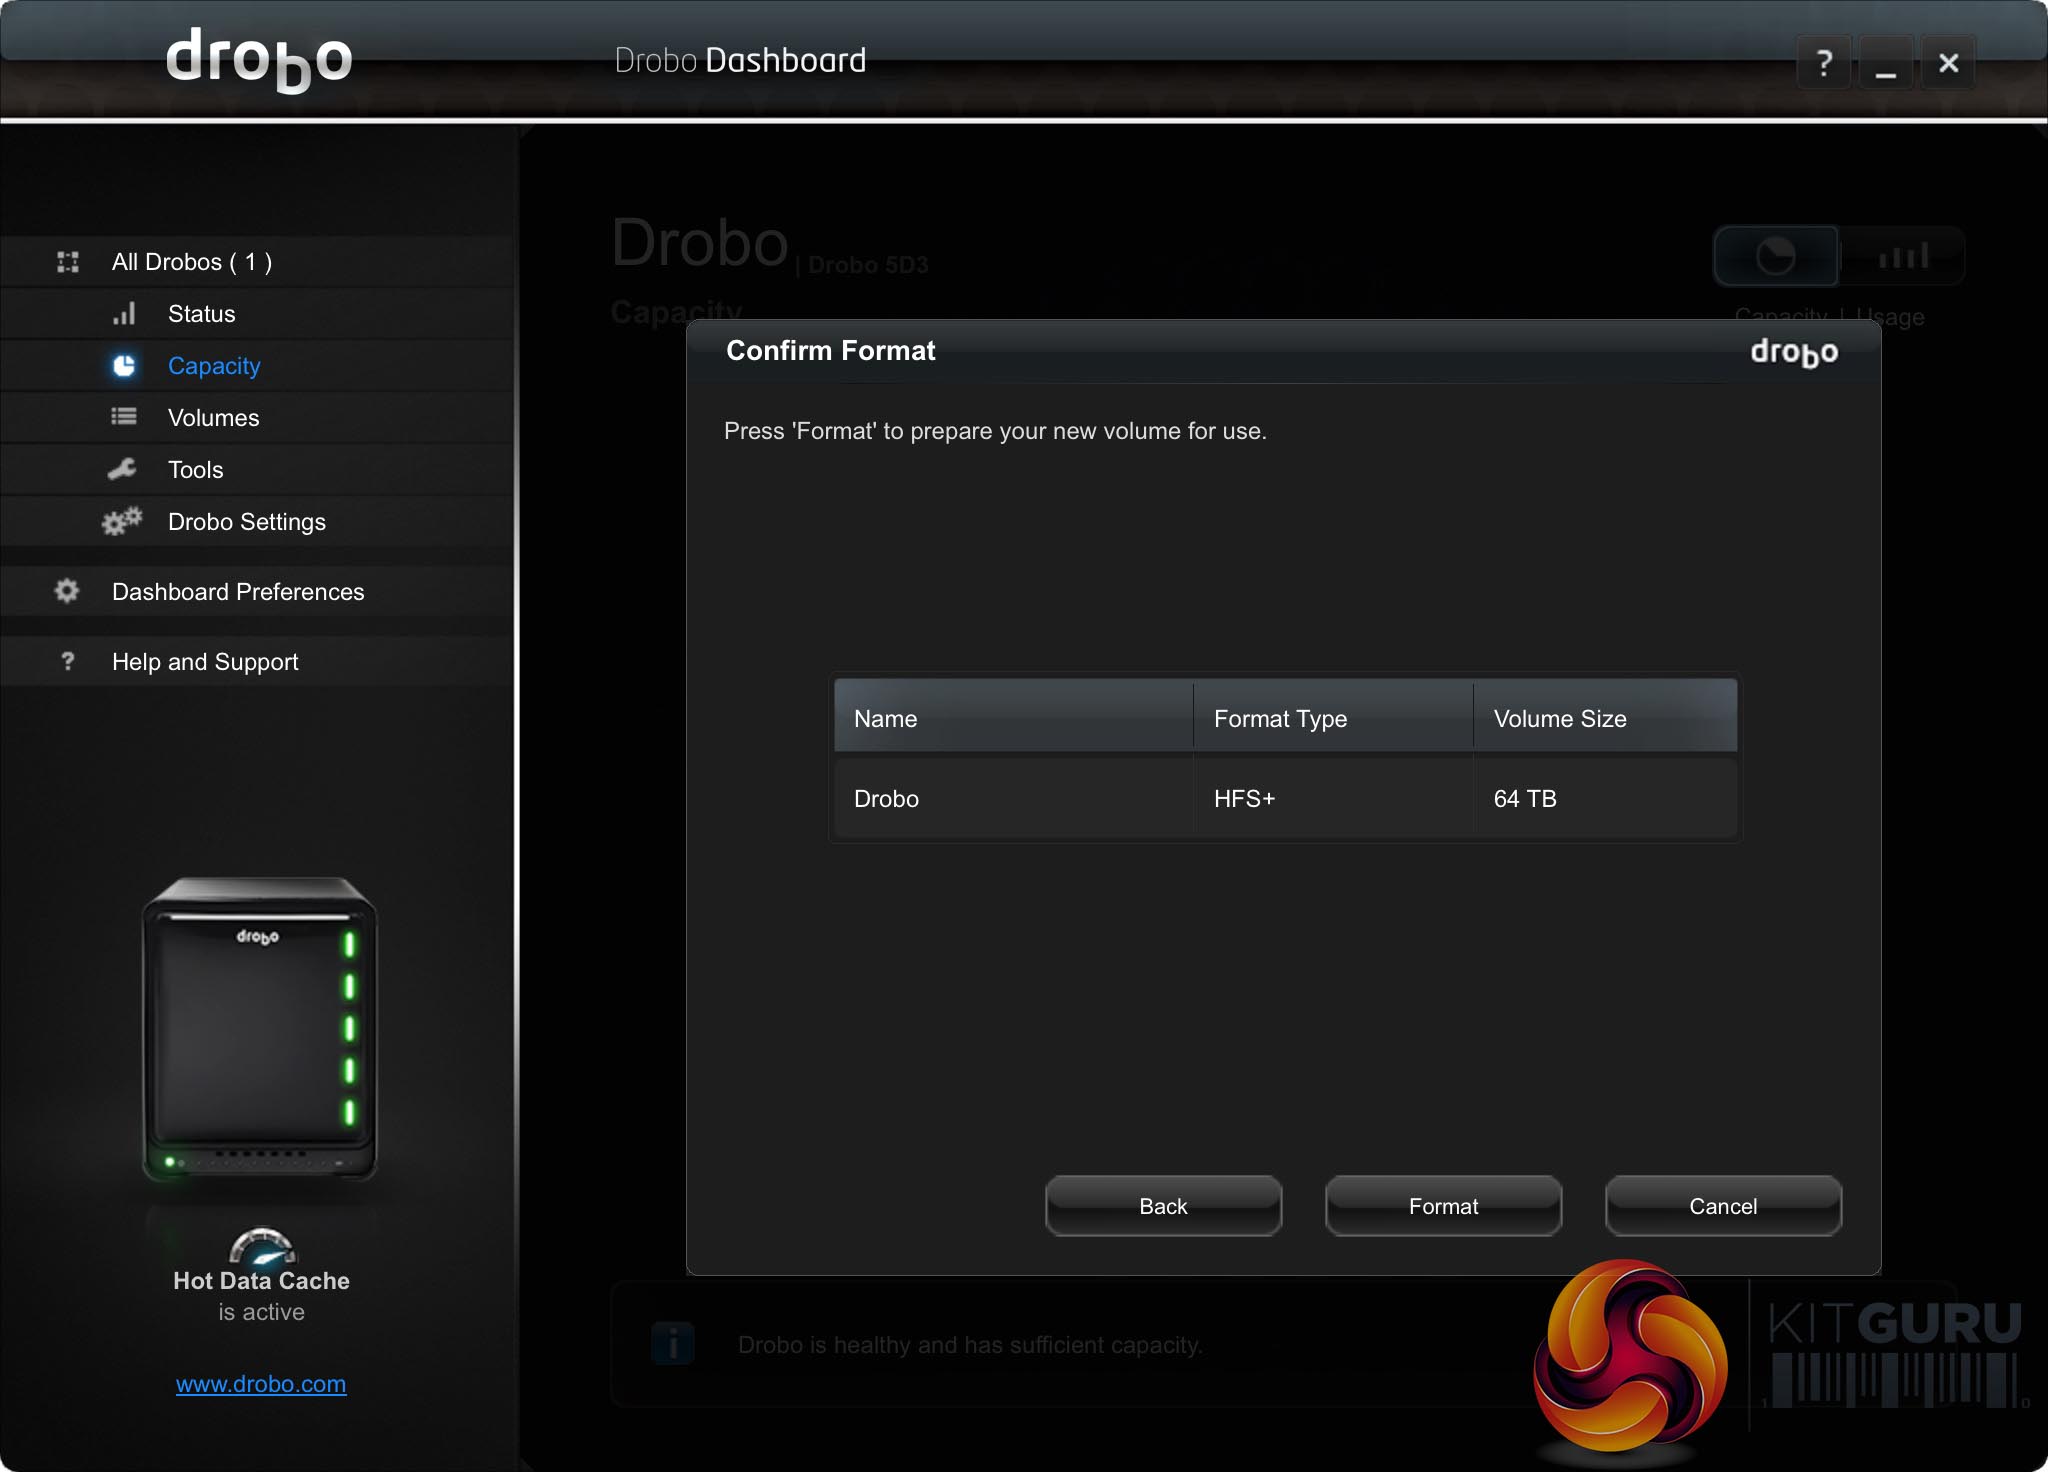Cancel the Confirm Format dialog
Viewport: 2048px width, 1472px height.
[1722, 1206]
